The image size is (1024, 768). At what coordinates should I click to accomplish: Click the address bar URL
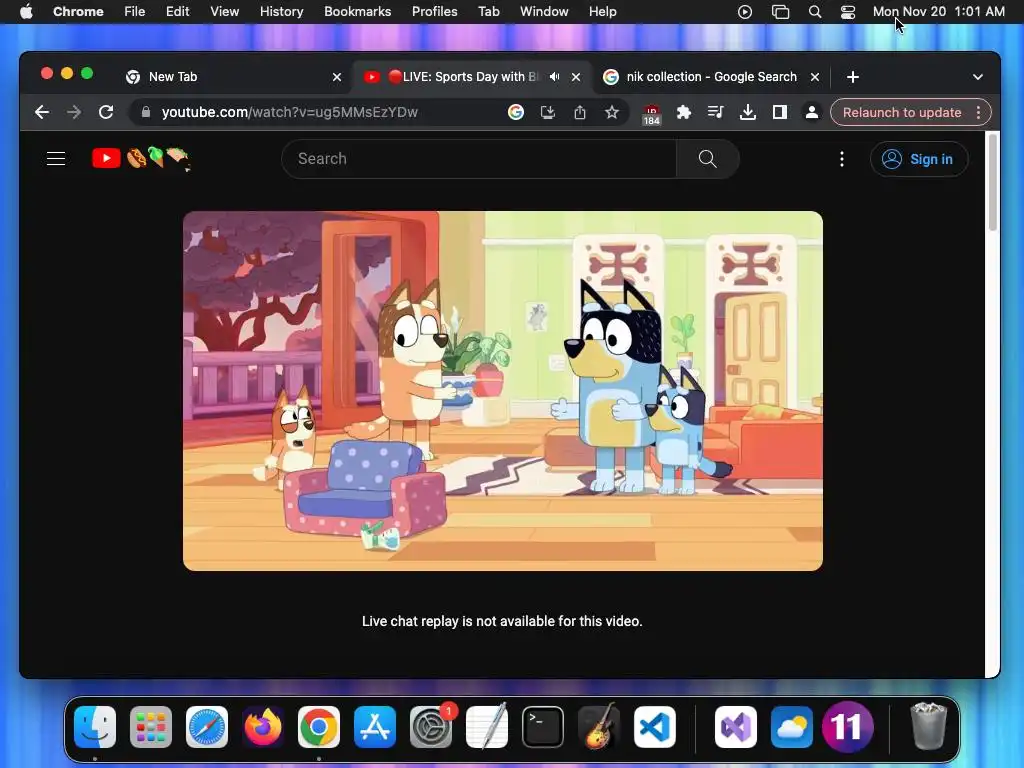point(289,112)
